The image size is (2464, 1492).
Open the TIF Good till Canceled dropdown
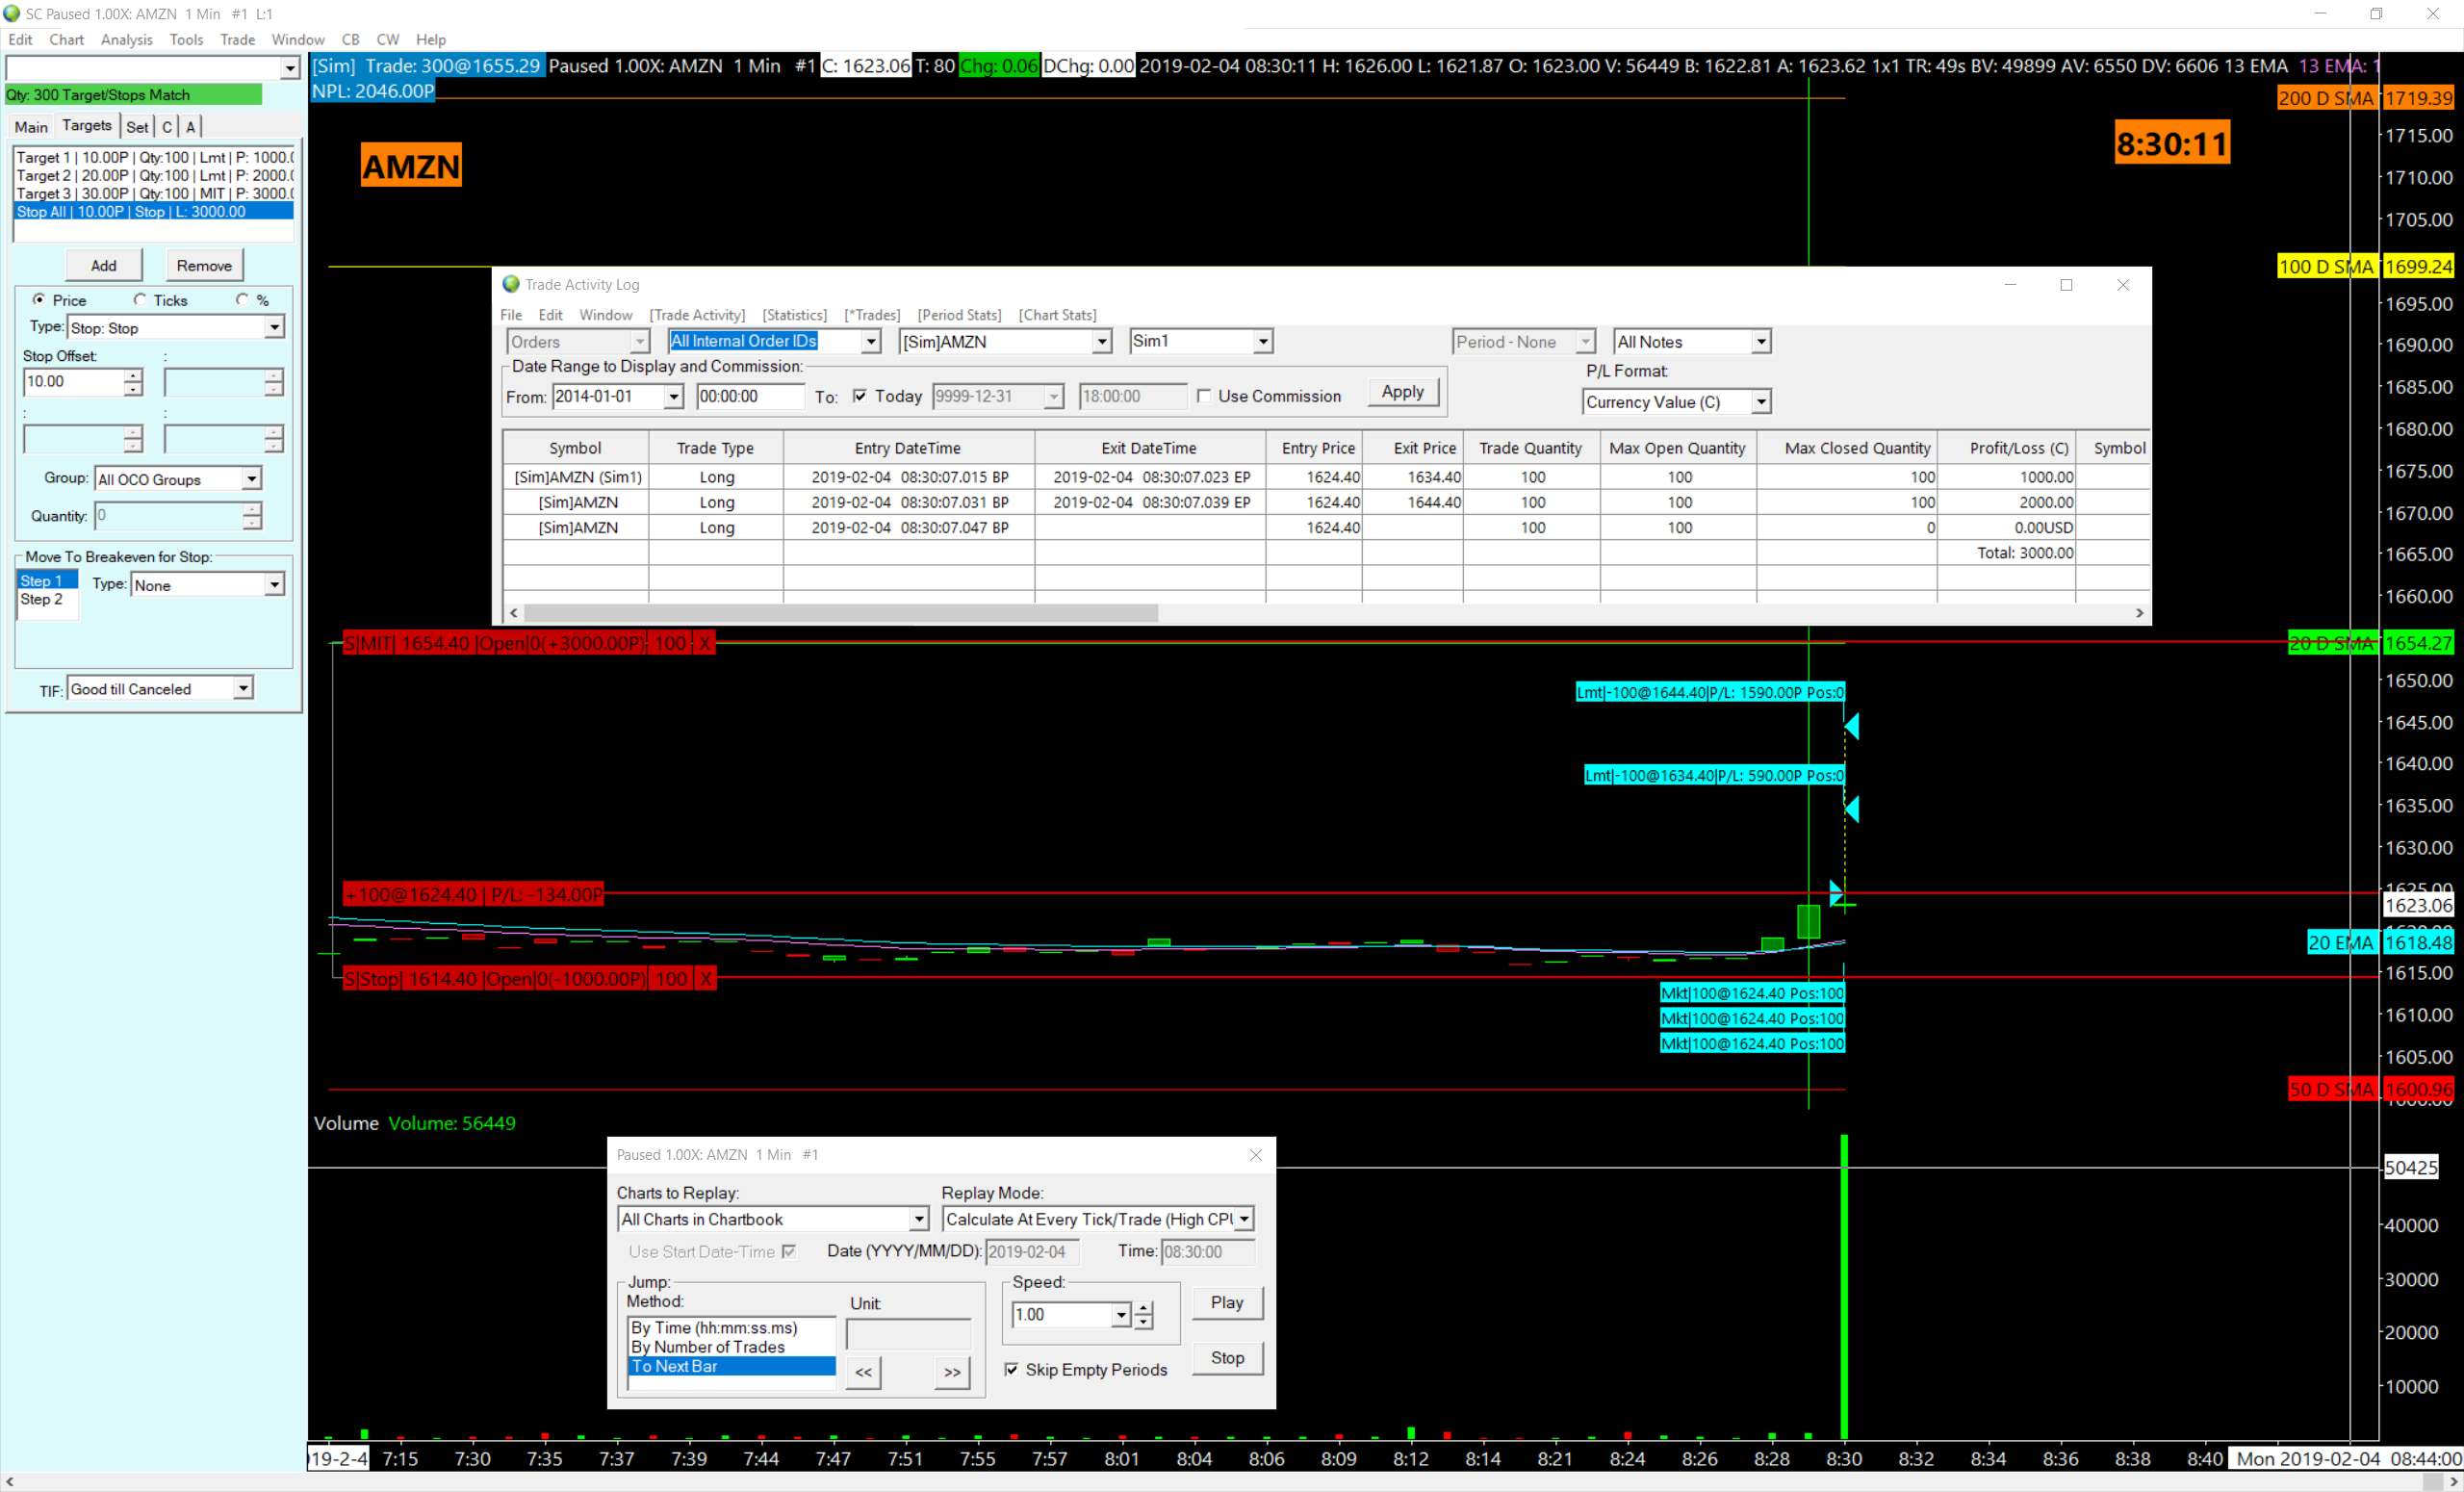point(243,688)
